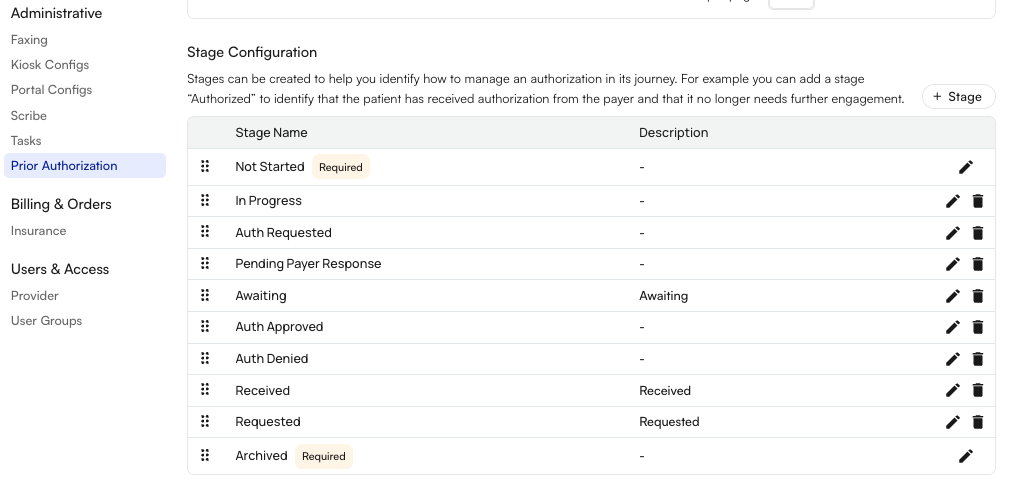Add a new stage with + Stage
1015x484 pixels.
tap(958, 96)
